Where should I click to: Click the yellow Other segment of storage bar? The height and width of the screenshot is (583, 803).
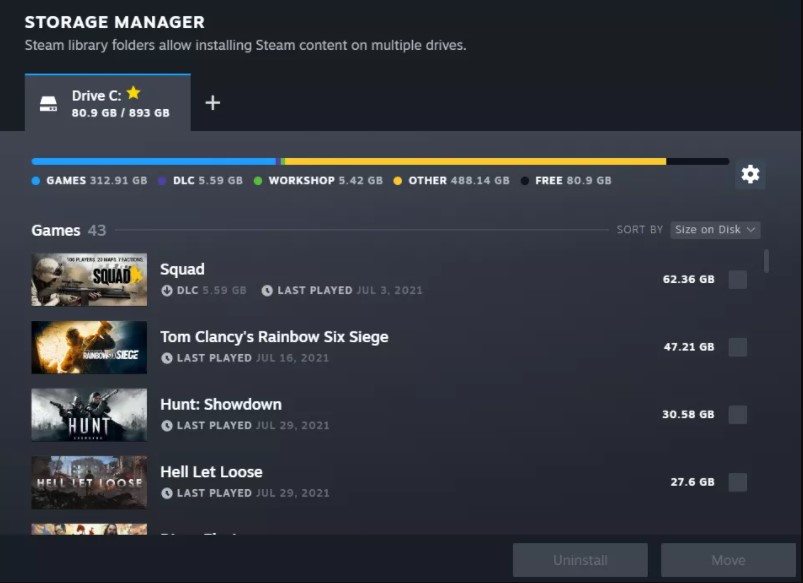[x=475, y=161]
